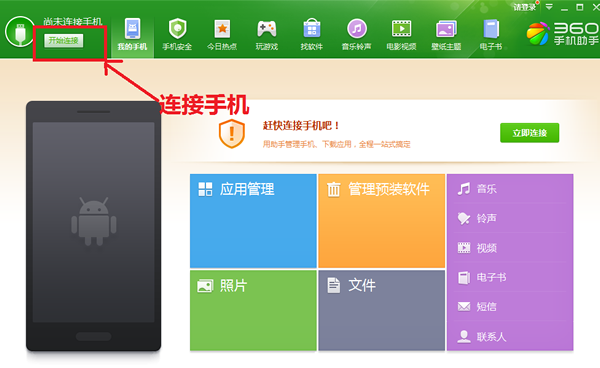Go to the 音乐铃声 tab
The image size is (600, 368).
point(356,35)
